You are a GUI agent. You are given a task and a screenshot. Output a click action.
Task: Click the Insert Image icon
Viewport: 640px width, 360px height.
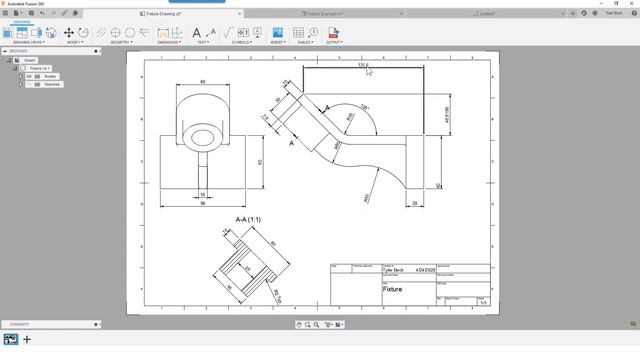[x=278, y=33]
